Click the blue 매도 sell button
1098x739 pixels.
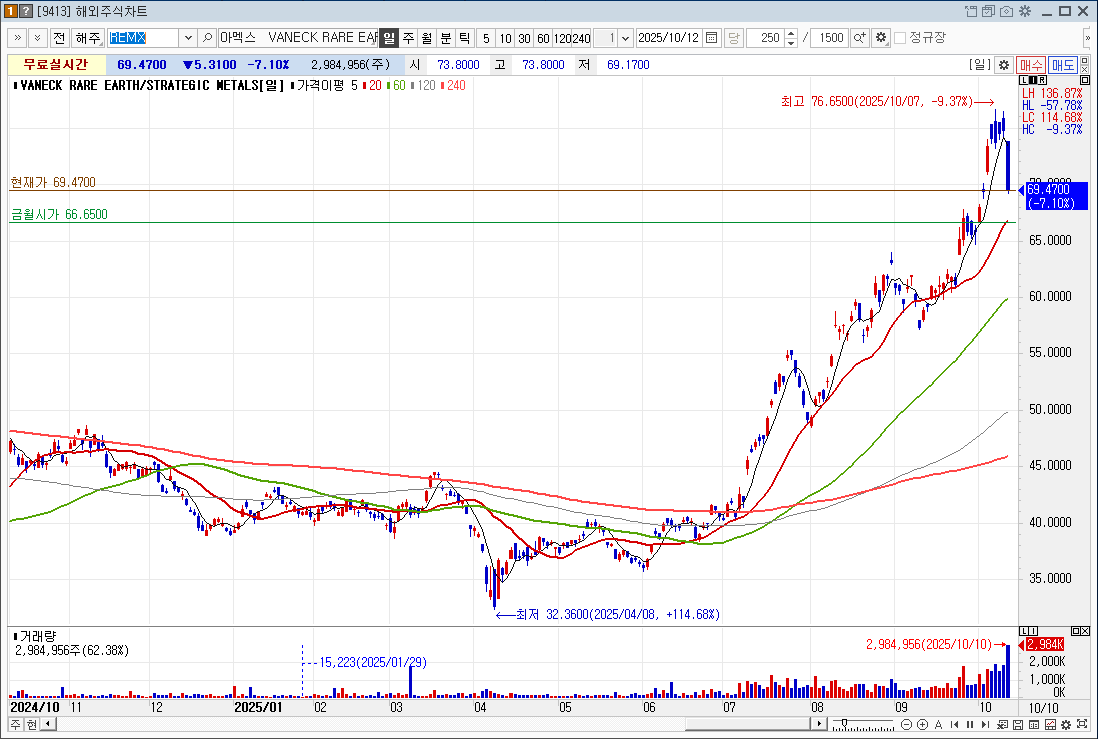(1063, 65)
